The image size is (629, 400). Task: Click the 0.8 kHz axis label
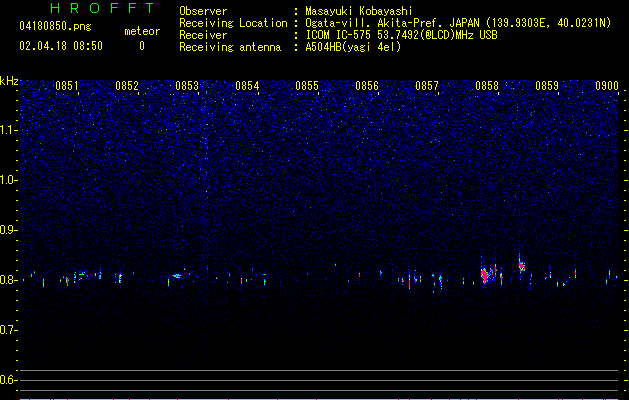pos(9,280)
